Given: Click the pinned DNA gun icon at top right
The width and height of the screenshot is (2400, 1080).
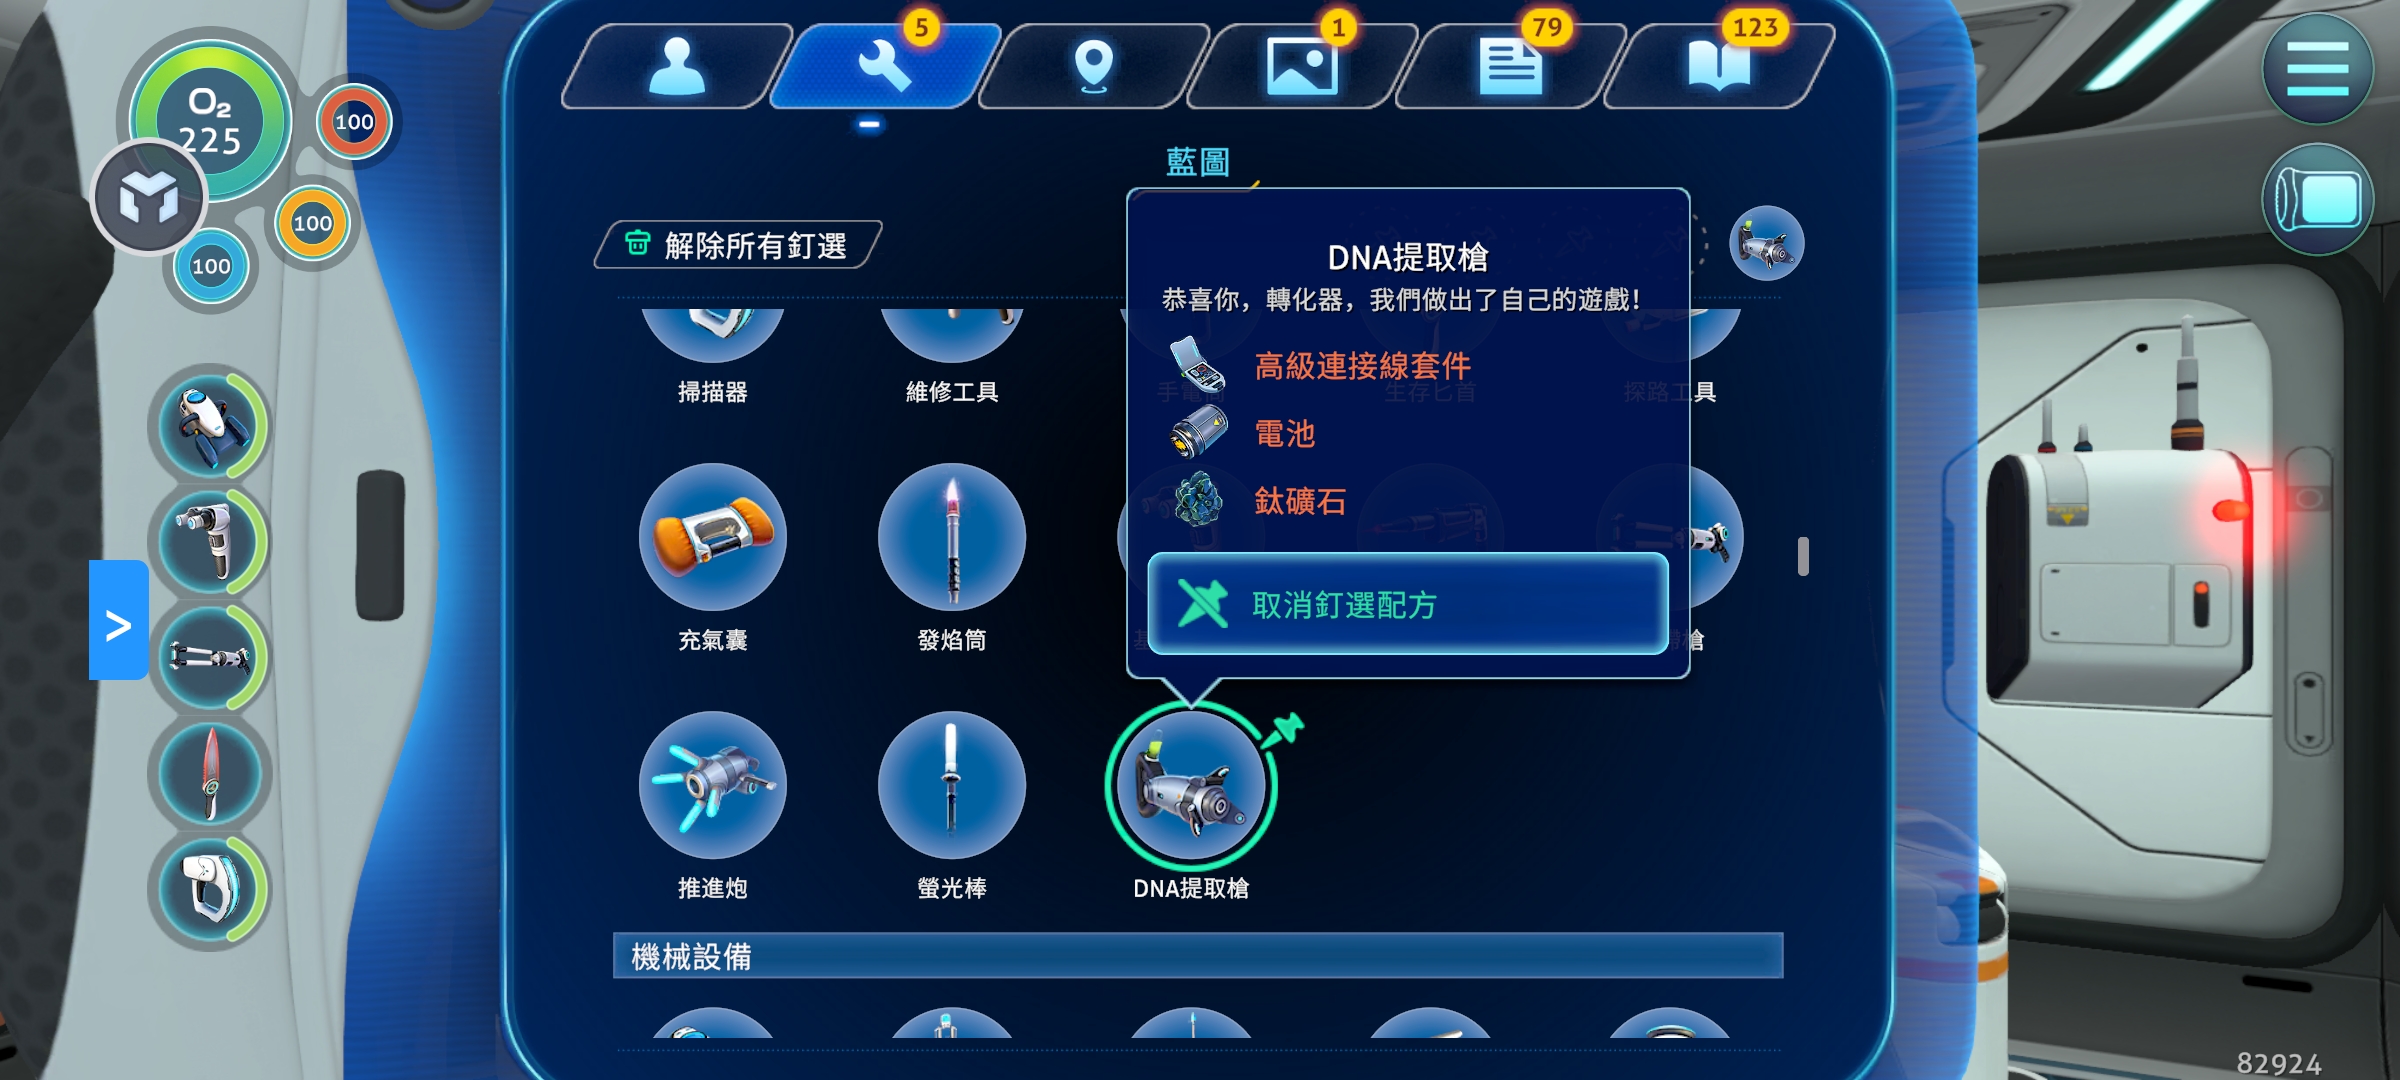Looking at the screenshot, I should point(1766,243).
